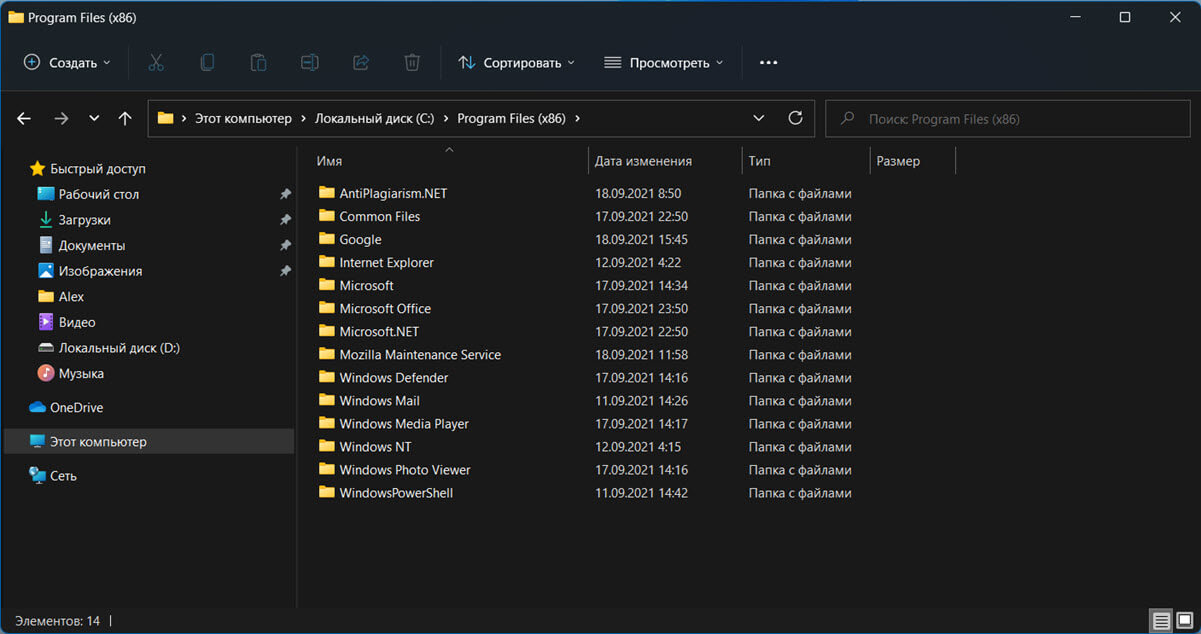
Task: Select Mozilla Maintenance Service folder
Action: pos(420,354)
